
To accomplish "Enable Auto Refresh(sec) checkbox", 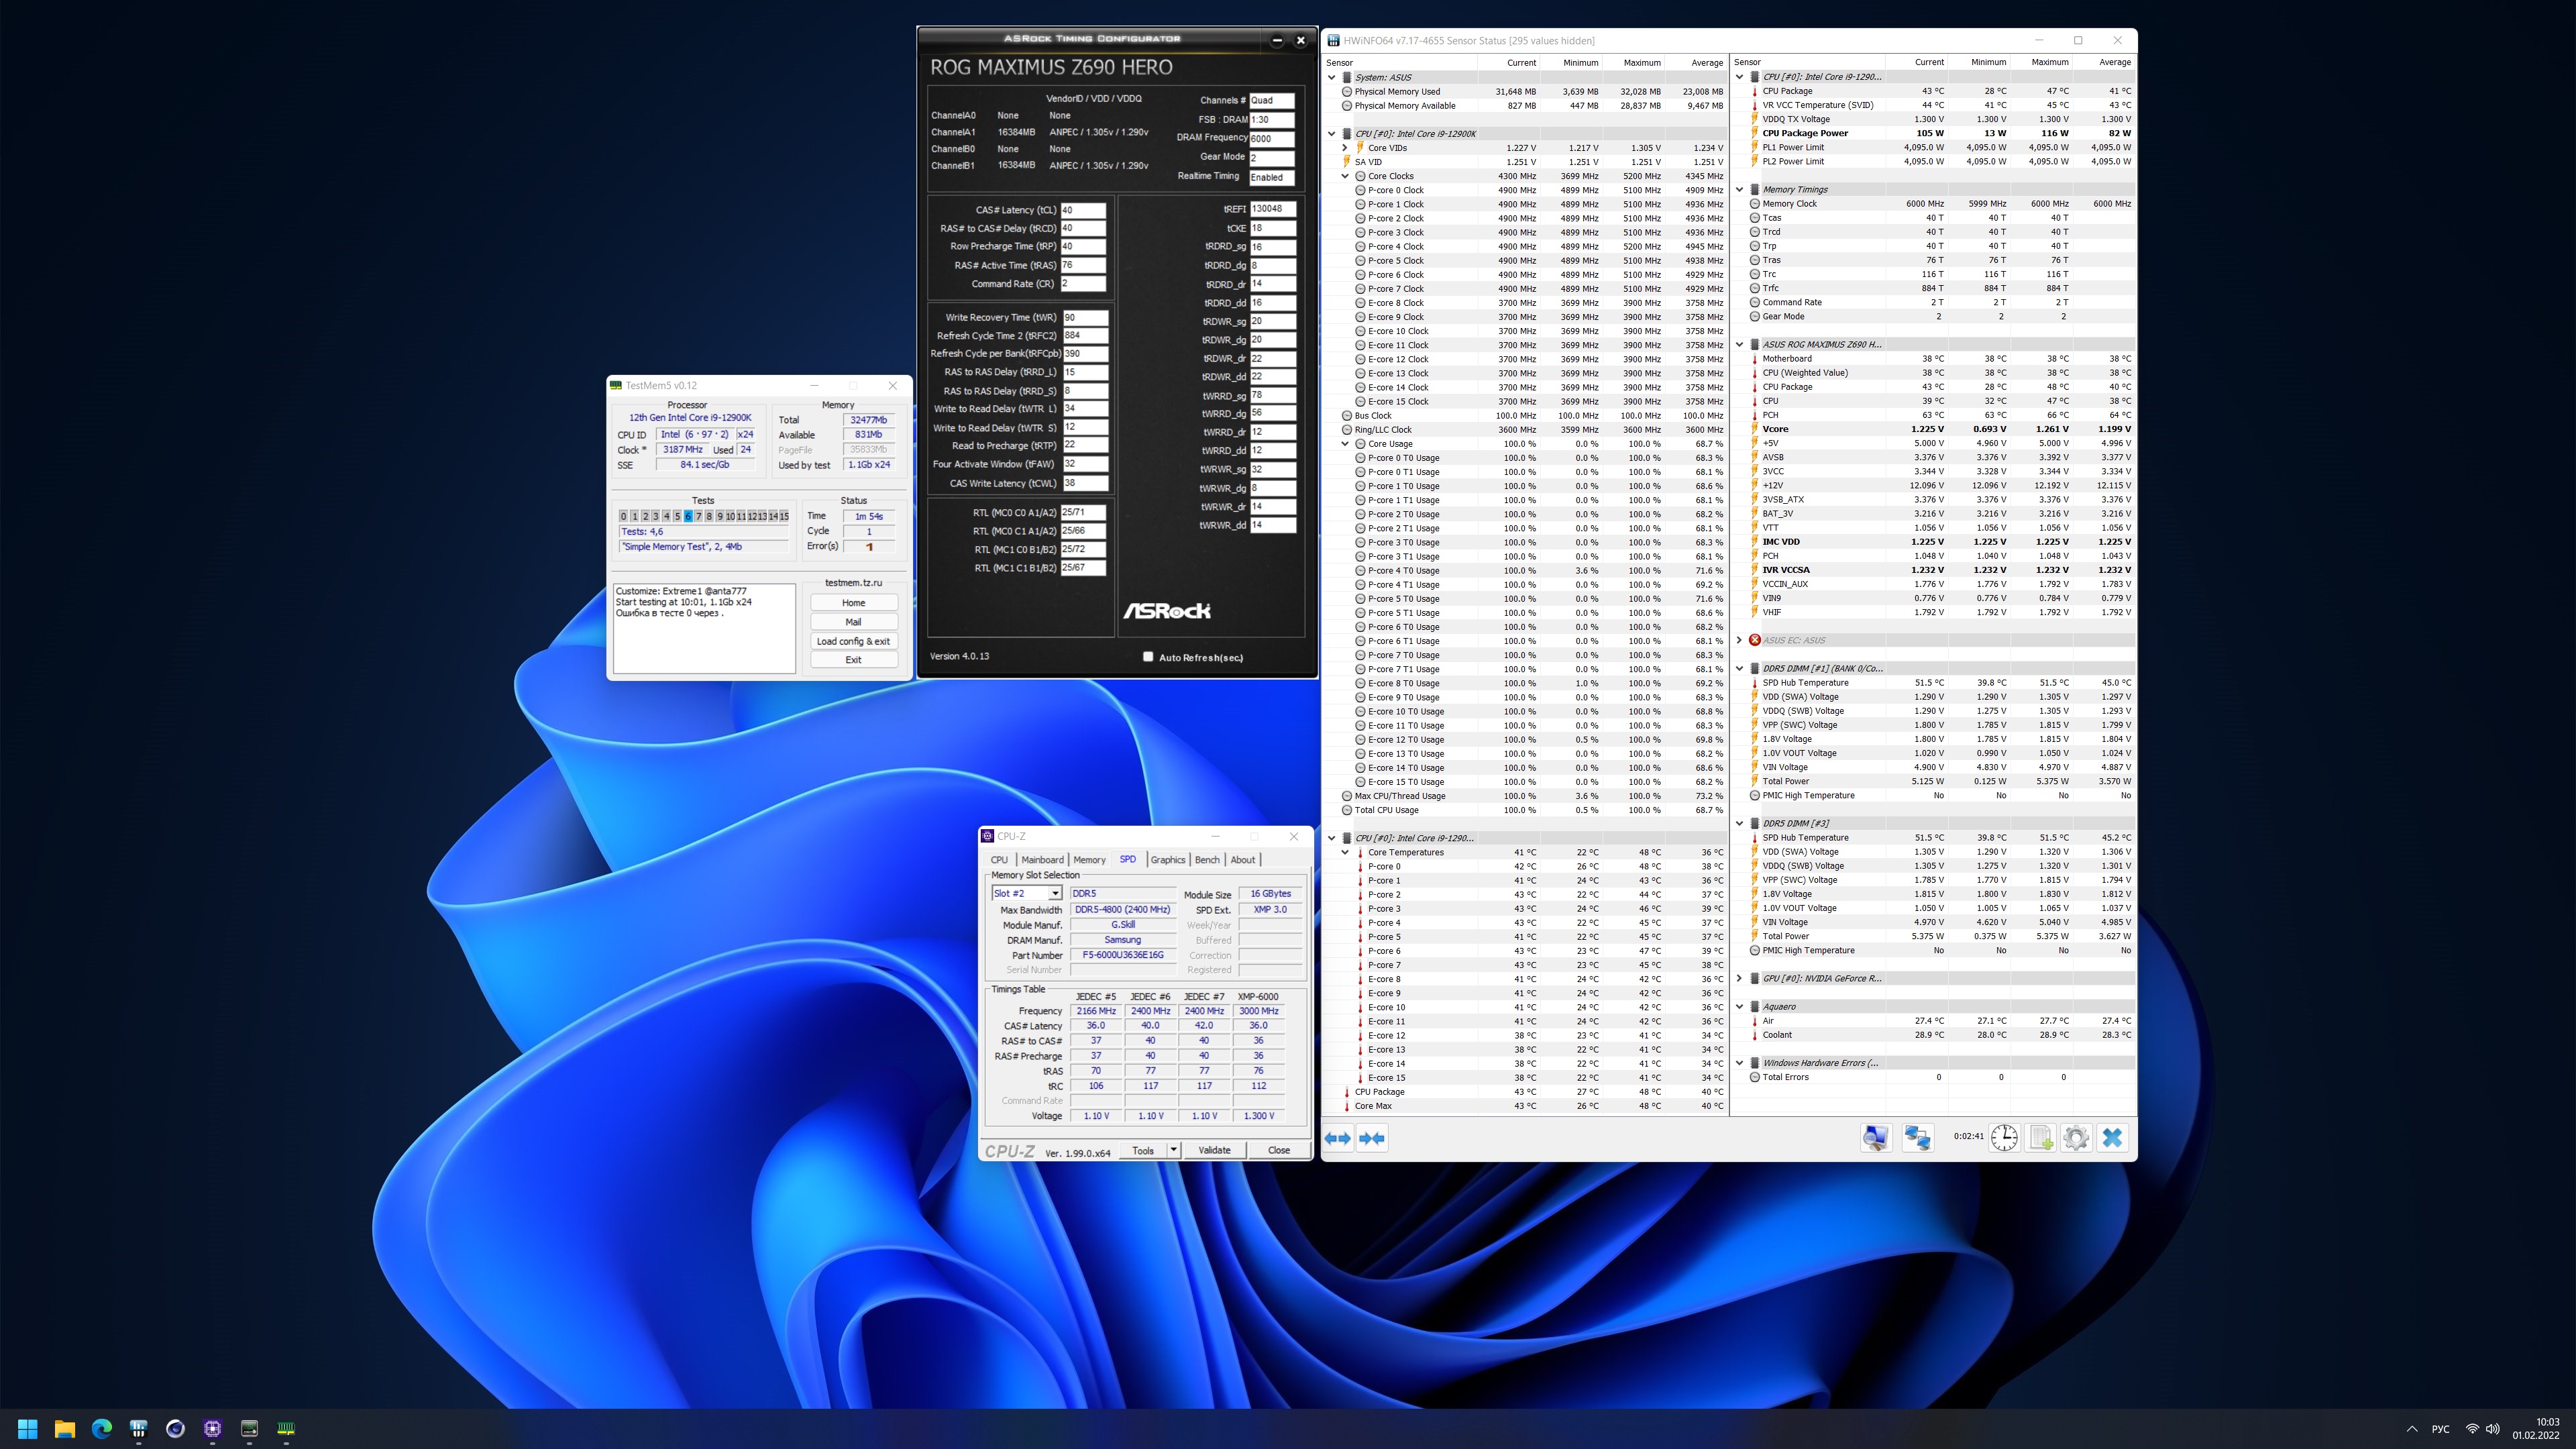I will (1148, 657).
